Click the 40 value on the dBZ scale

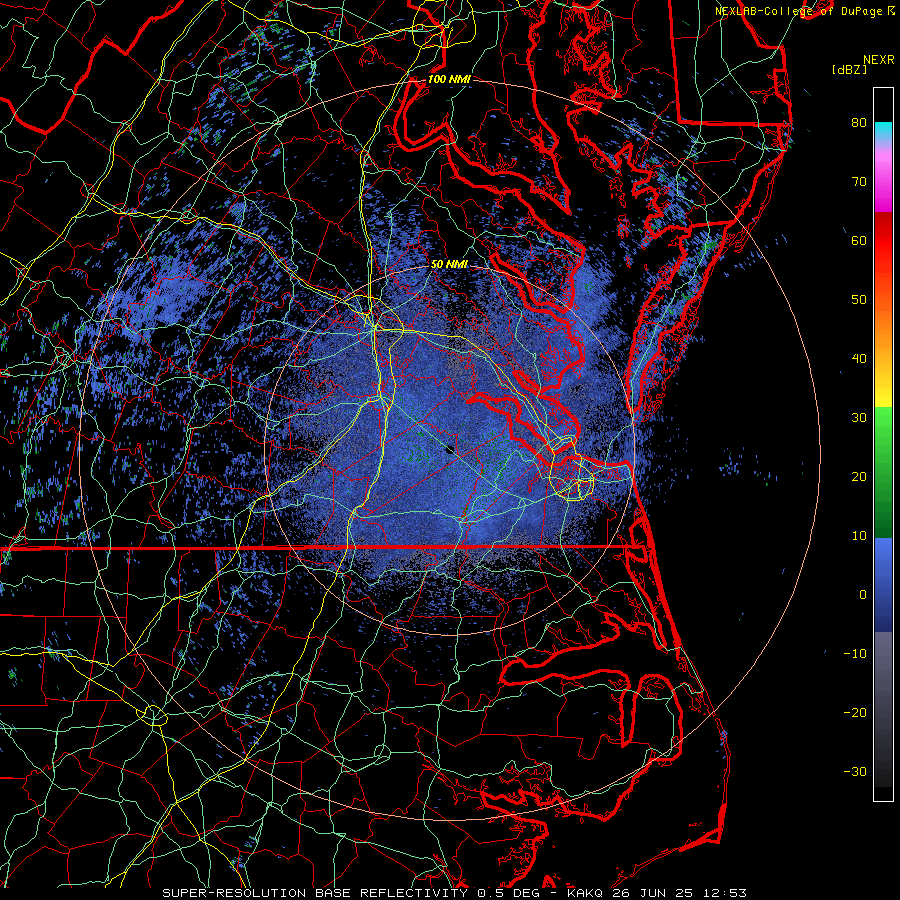pos(859,359)
